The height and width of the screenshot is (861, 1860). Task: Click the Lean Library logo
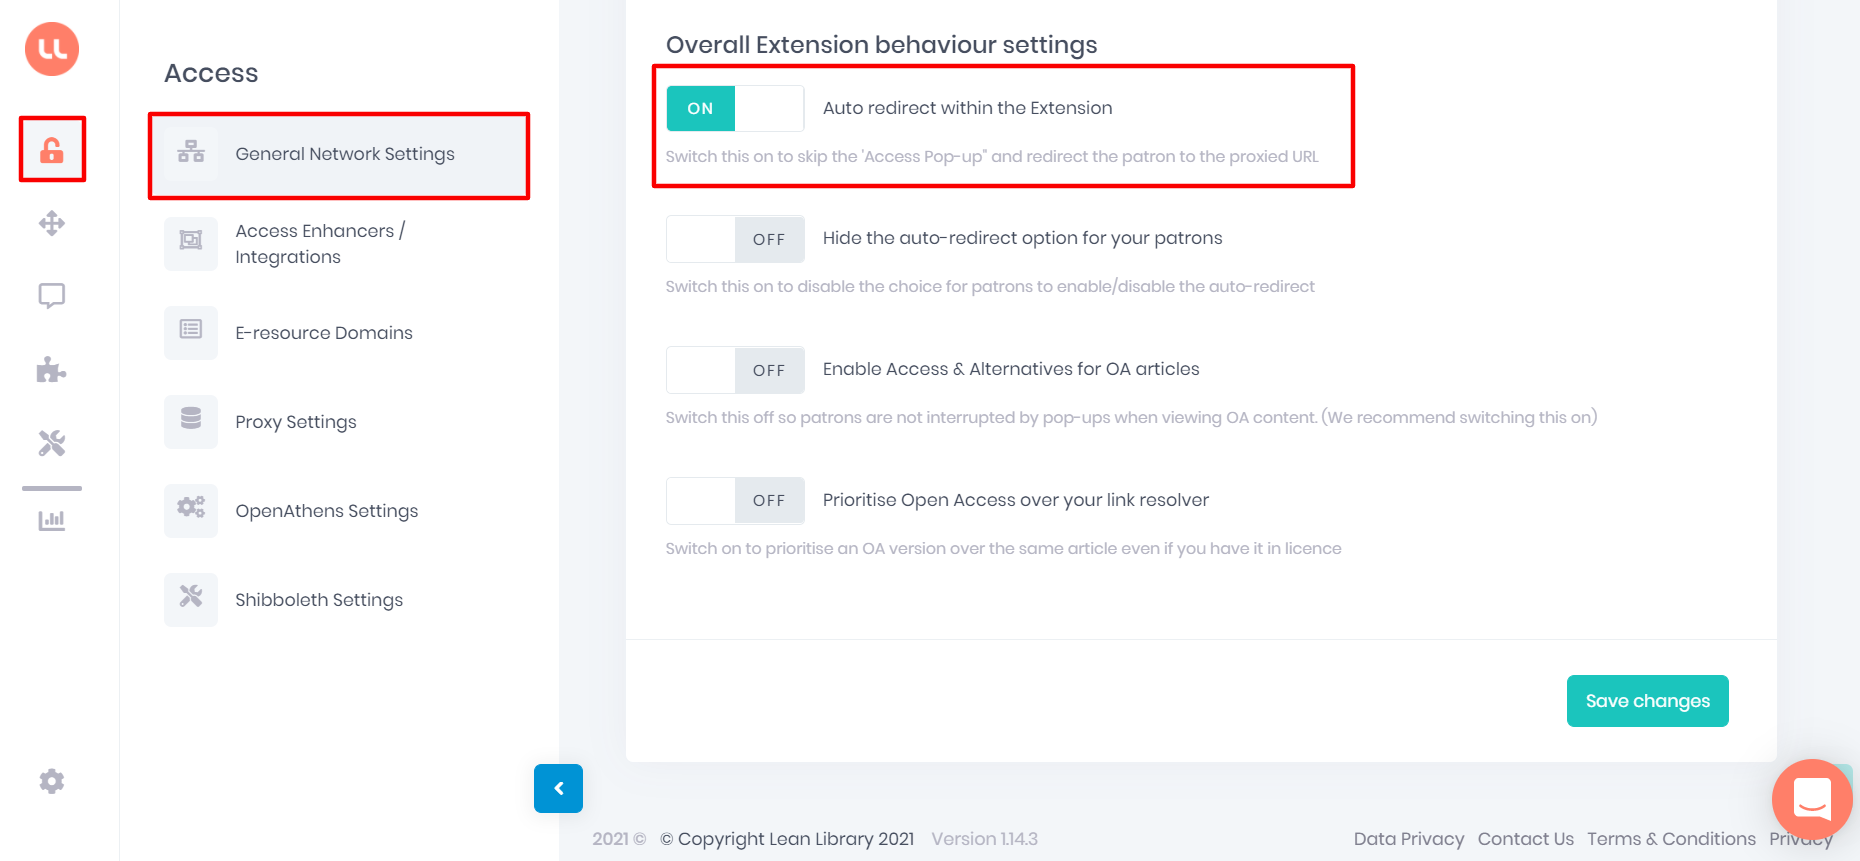pyautogui.click(x=52, y=49)
